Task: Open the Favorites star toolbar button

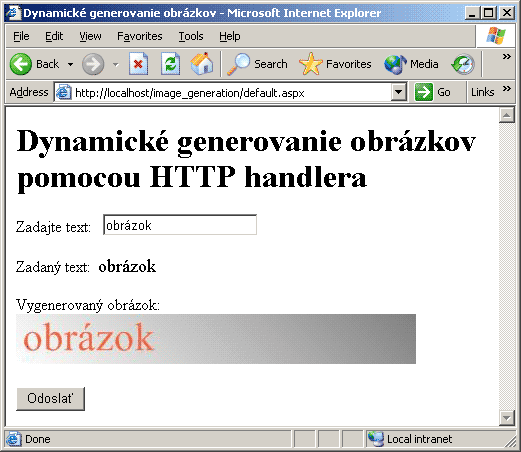Action: tap(335, 64)
